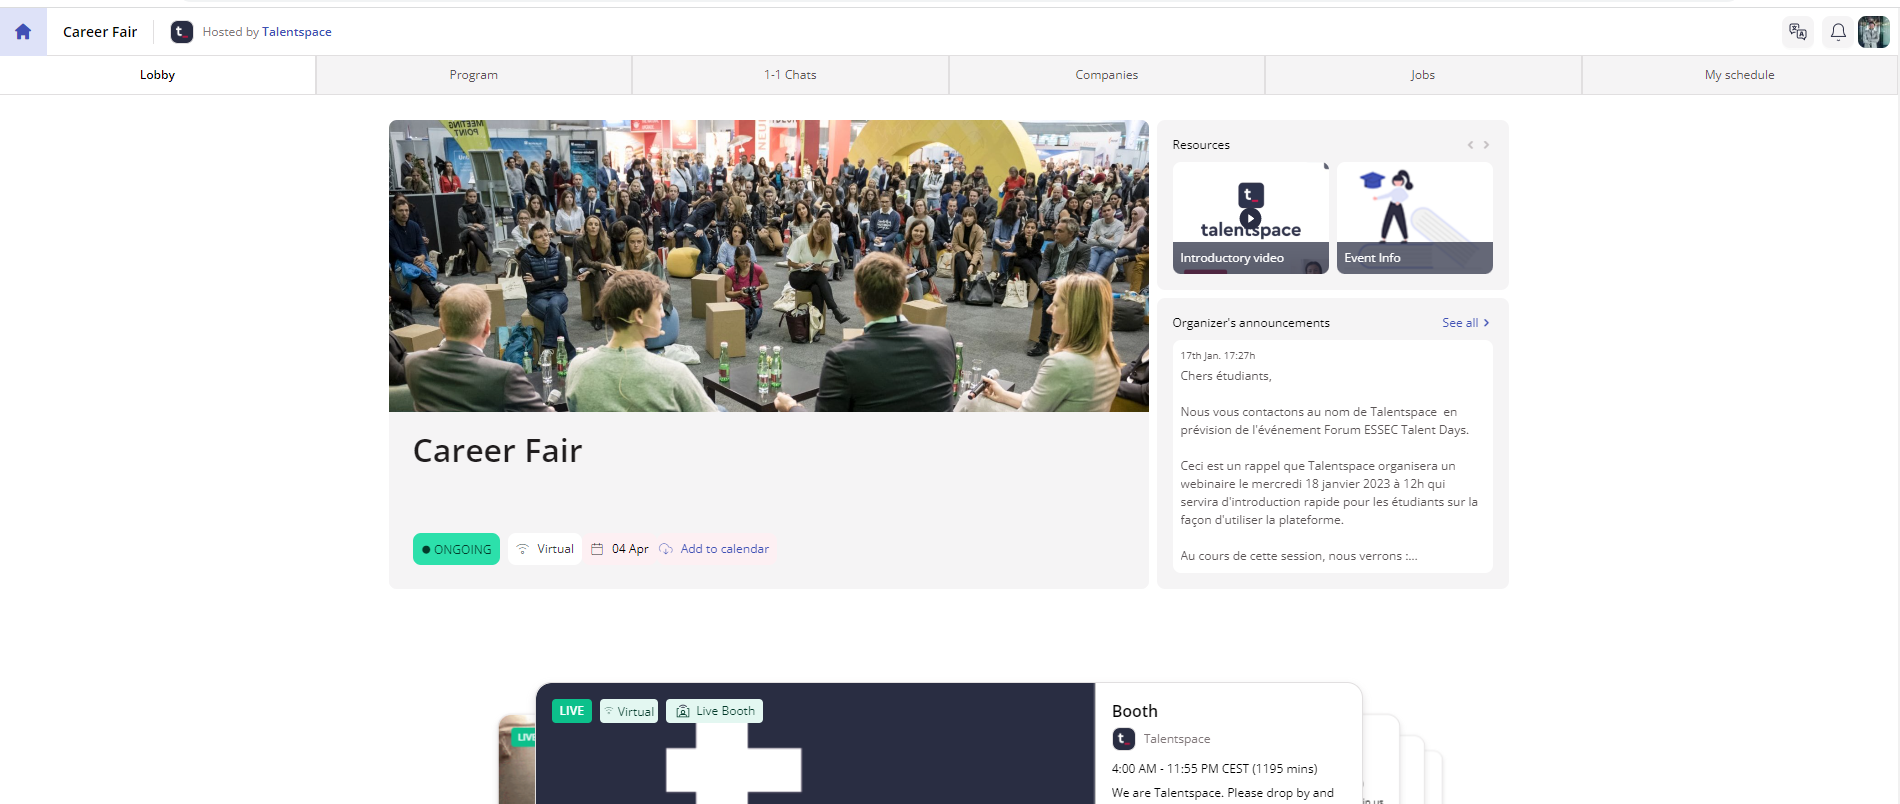This screenshot has width=1900, height=804.
Task: Open the Event Info resource
Action: click(1414, 218)
